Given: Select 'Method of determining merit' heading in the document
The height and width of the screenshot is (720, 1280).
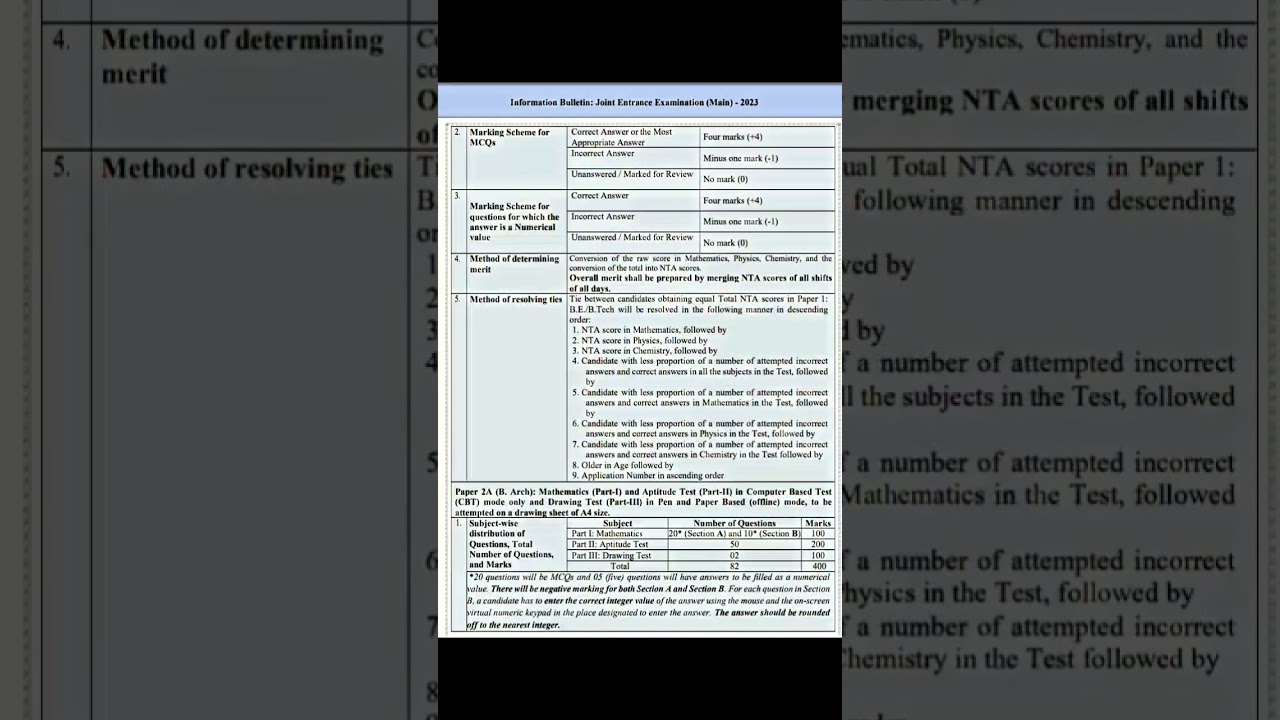Looking at the screenshot, I should [x=514, y=264].
